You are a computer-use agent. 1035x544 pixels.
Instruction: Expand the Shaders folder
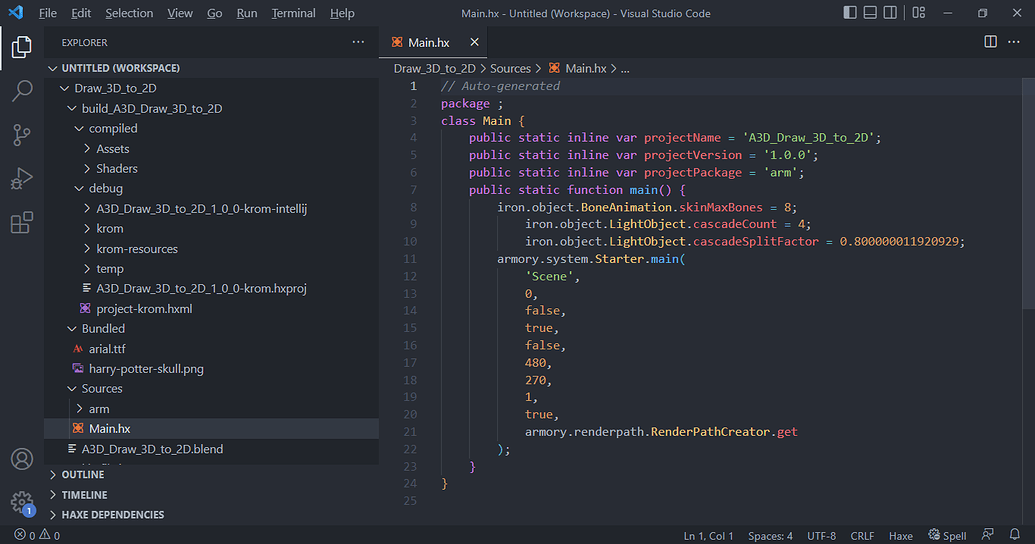tap(211, 168)
